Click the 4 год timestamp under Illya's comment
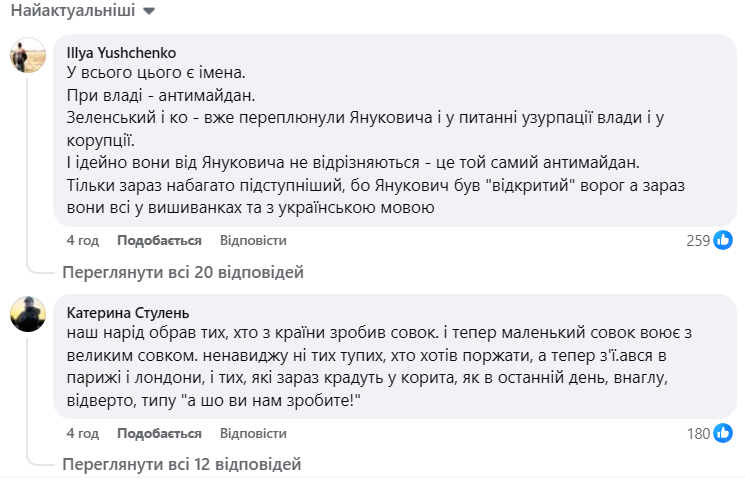This screenshot has height=481, width=745. pyautogui.click(x=82, y=241)
